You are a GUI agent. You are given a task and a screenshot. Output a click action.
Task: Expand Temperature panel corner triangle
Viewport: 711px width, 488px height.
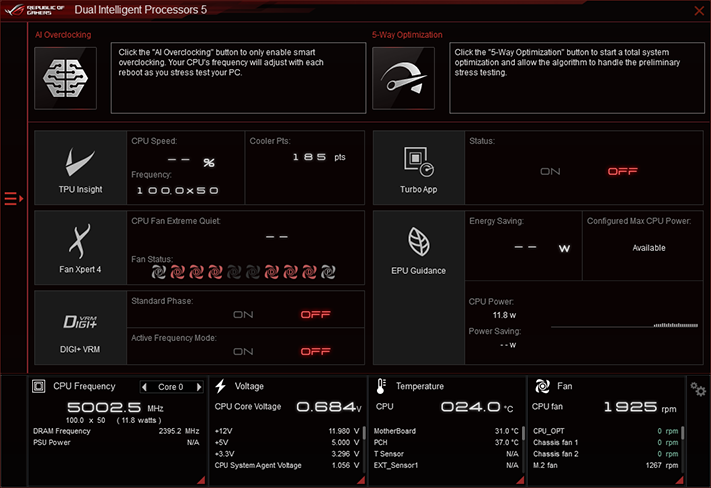pyautogui.click(x=521, y=480)
